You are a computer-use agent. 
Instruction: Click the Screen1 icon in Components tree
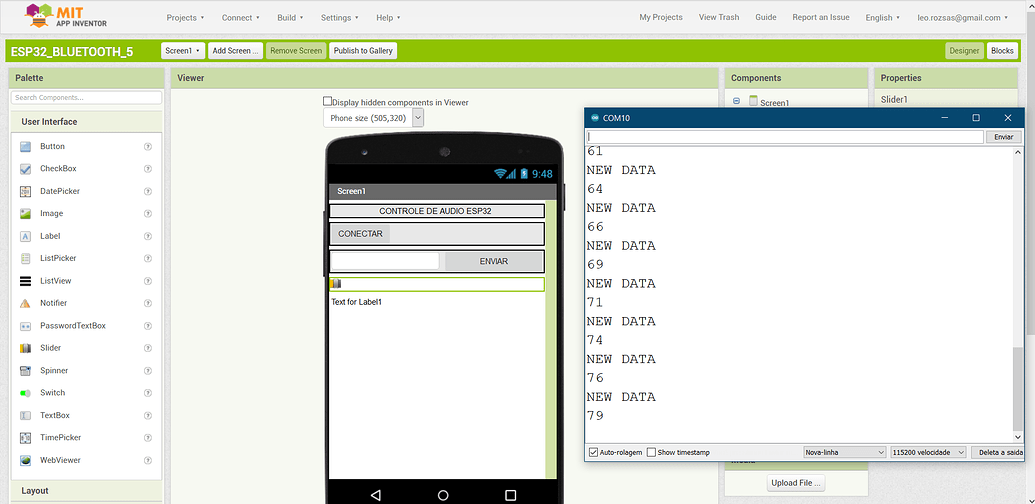[753, 102]
